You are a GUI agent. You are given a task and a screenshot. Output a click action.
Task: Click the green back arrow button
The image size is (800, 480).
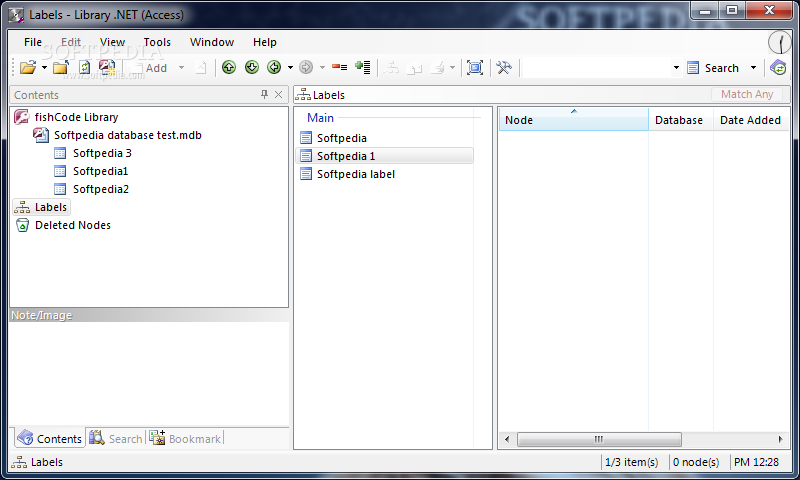(x=274, y=67)
